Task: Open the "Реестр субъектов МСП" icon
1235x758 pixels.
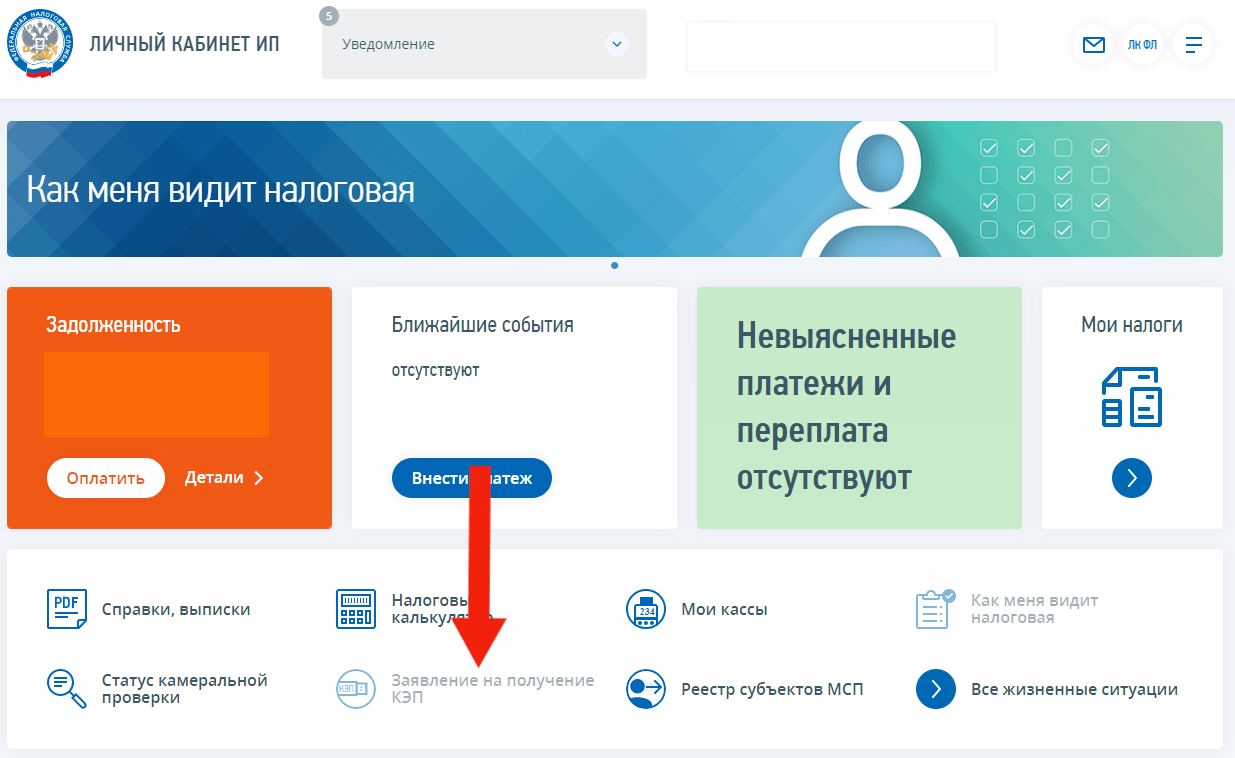Action: [x=645, y=688]
